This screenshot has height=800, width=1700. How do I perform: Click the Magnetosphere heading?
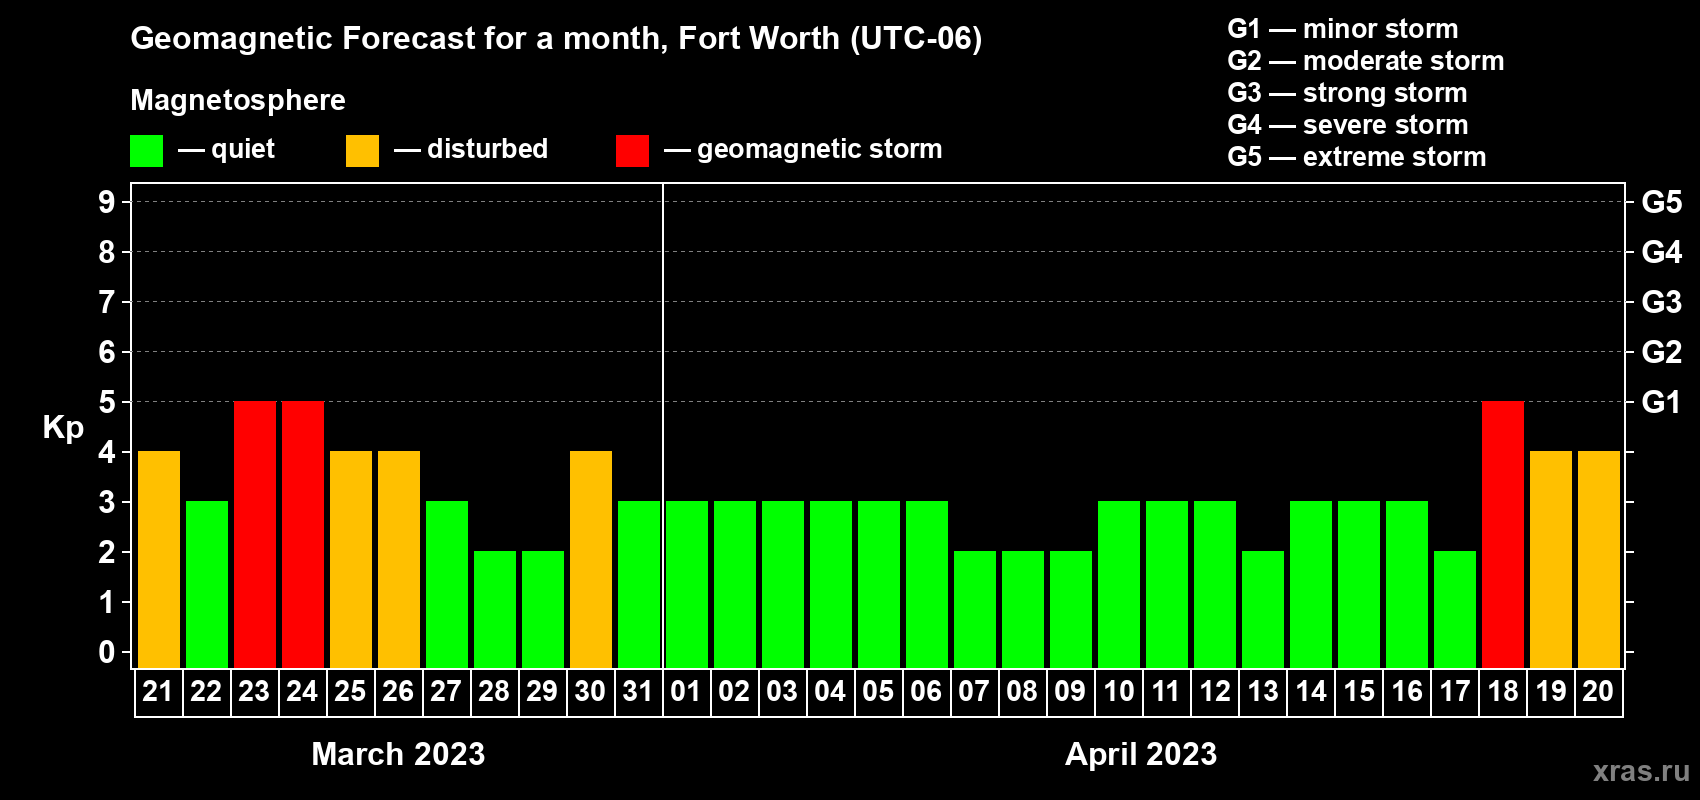click(238, 101)
